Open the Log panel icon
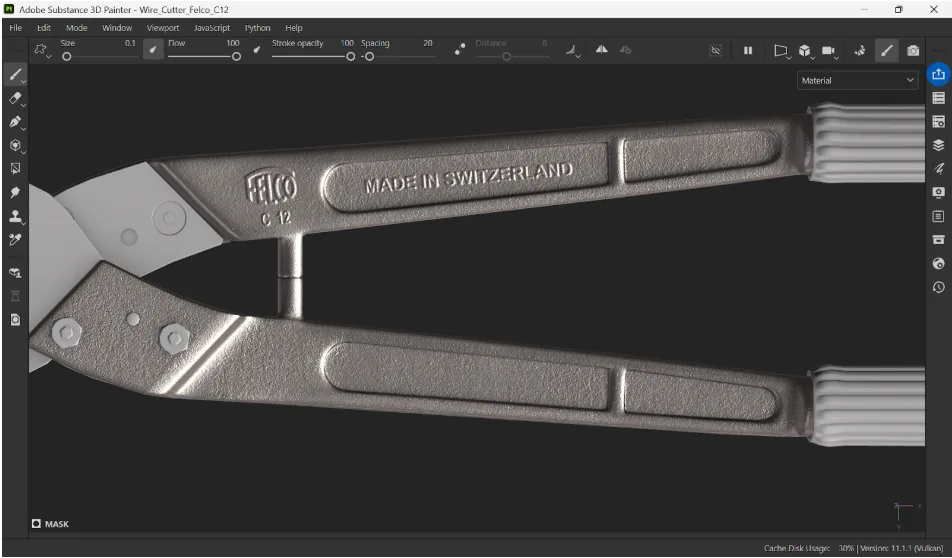 (x=939, y=216)
